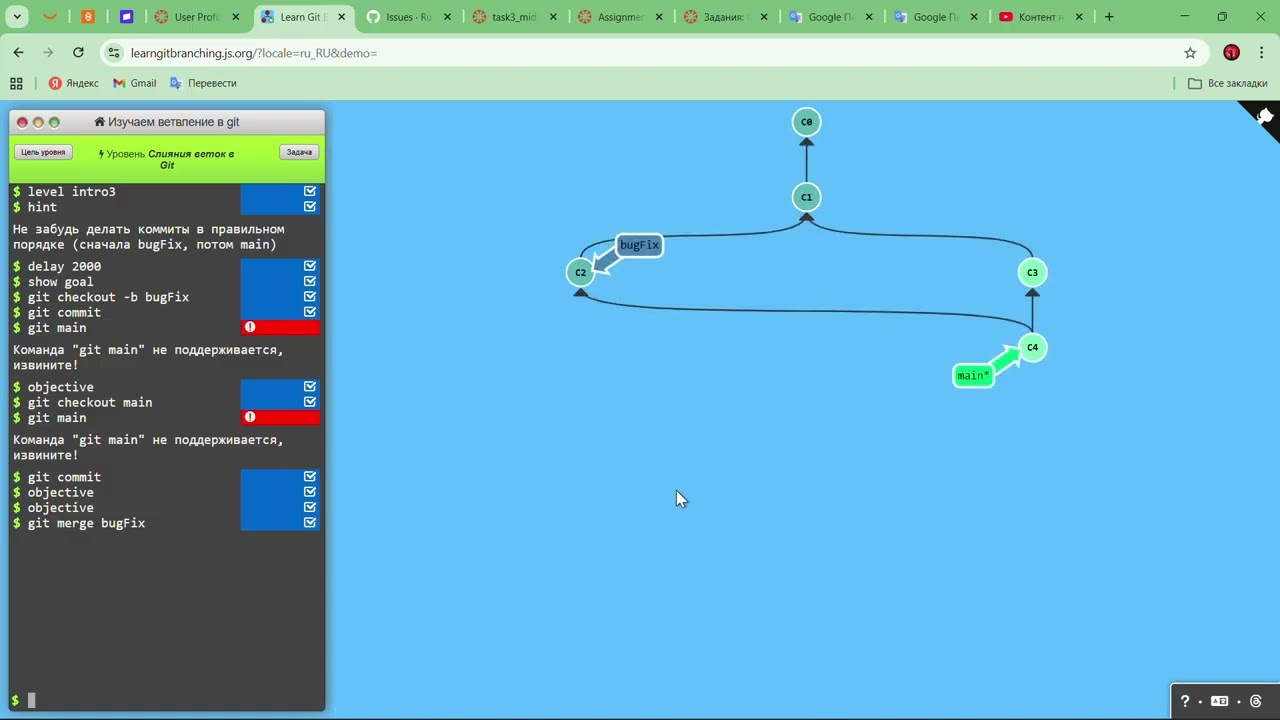Click the checkmark beside 'git checkout main'

point(309,402)
